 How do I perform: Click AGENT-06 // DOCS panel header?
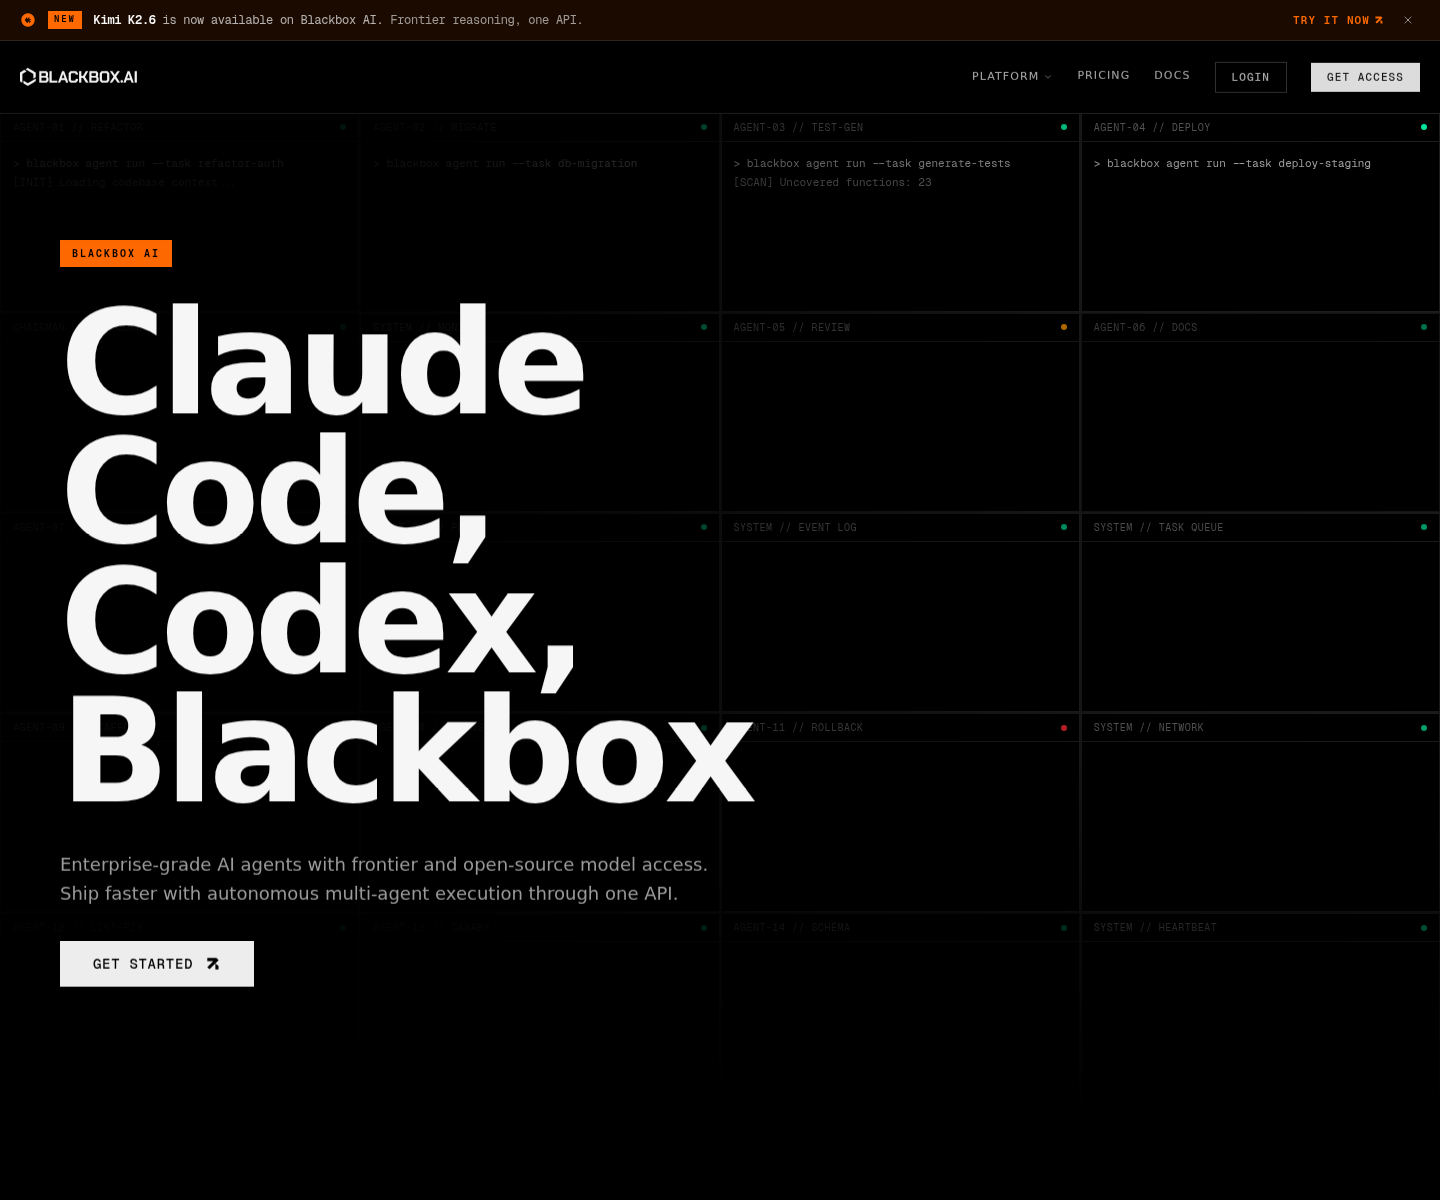(x=1260, y=328)
